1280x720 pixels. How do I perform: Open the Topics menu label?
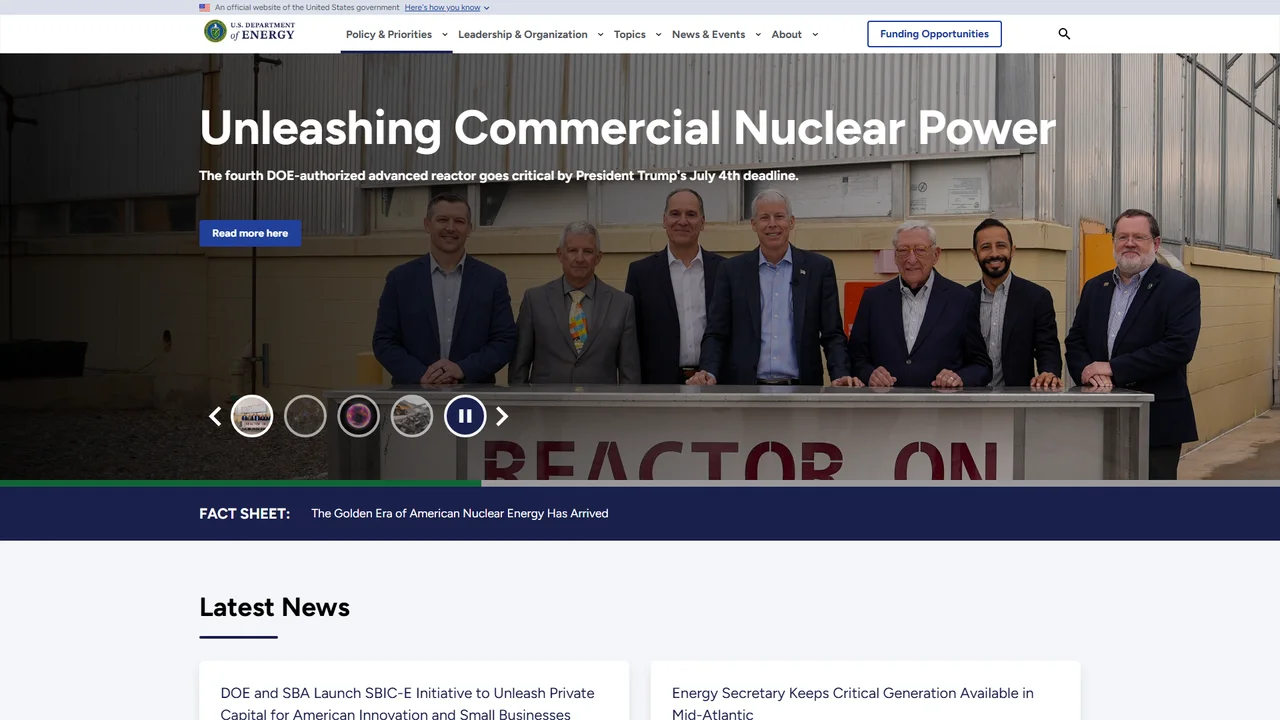(630, 34)
